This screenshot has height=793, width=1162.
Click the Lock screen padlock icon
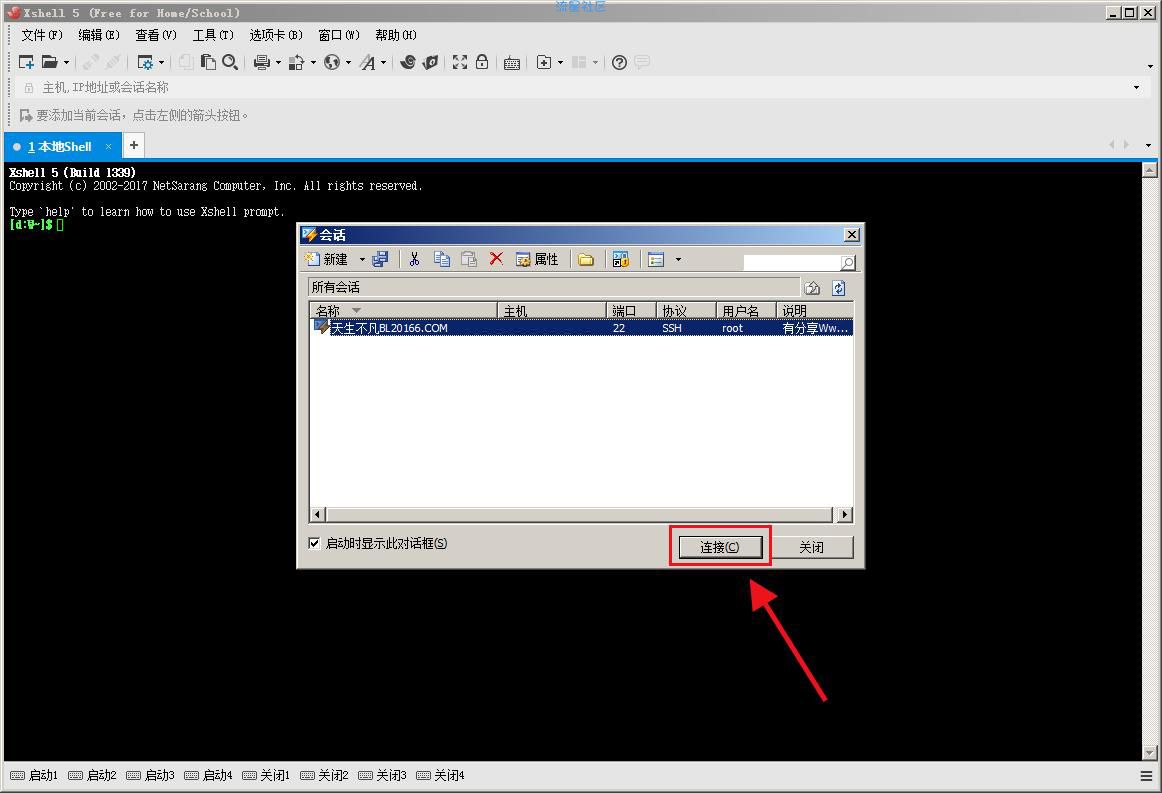[x=482, y=62]
